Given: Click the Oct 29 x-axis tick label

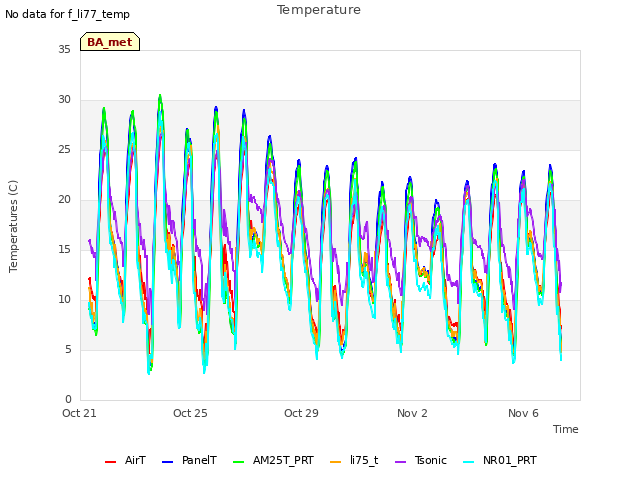Looking at the screenshot, I should point(301,413).
